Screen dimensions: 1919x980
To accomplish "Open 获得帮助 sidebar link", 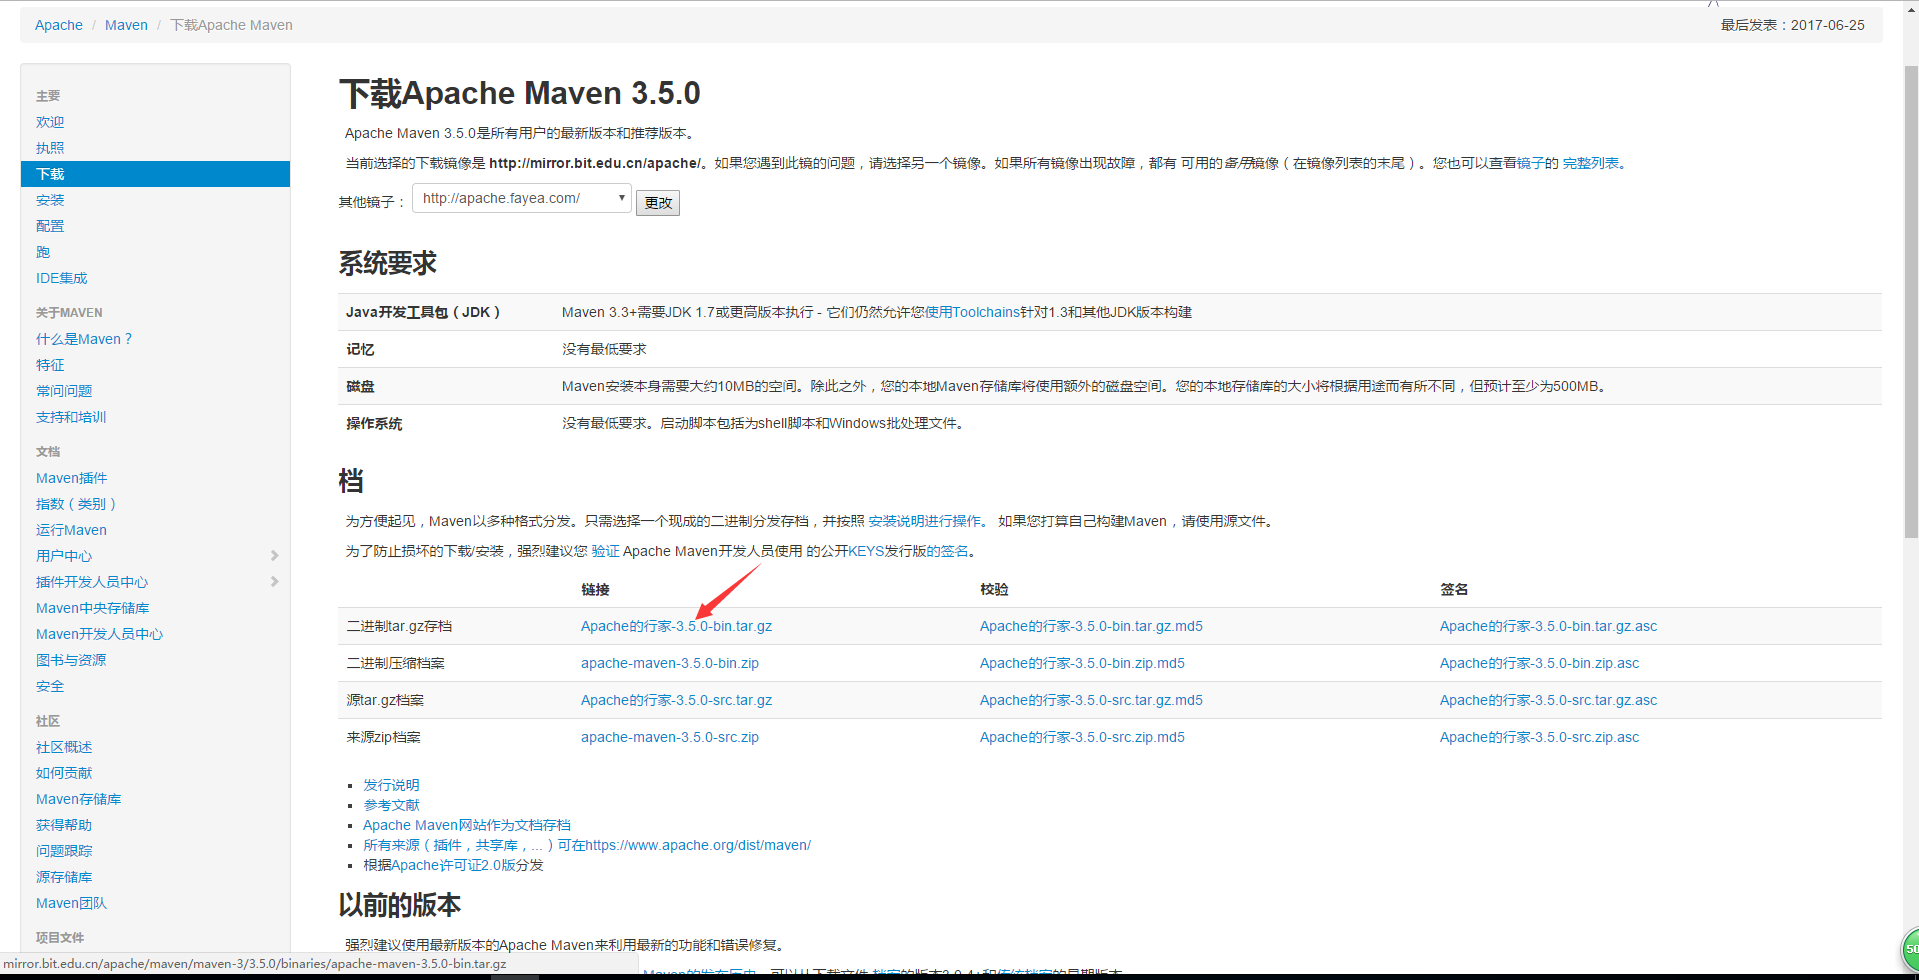I will [x=64, y=825].
